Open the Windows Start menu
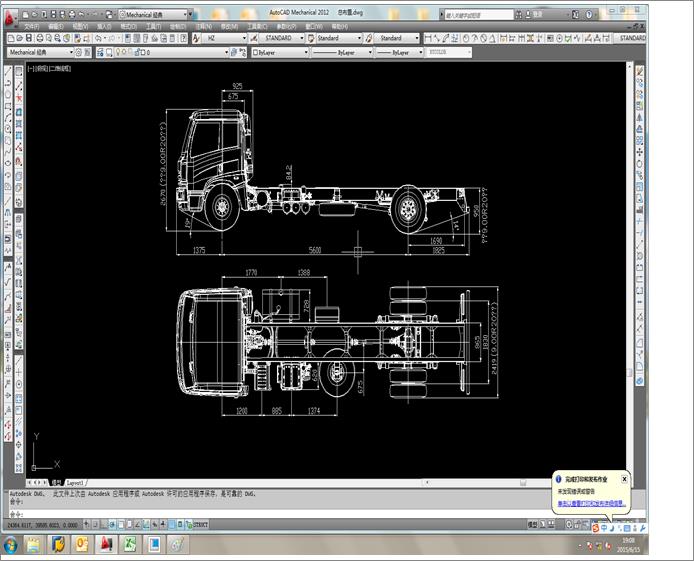 click(10, 545)
